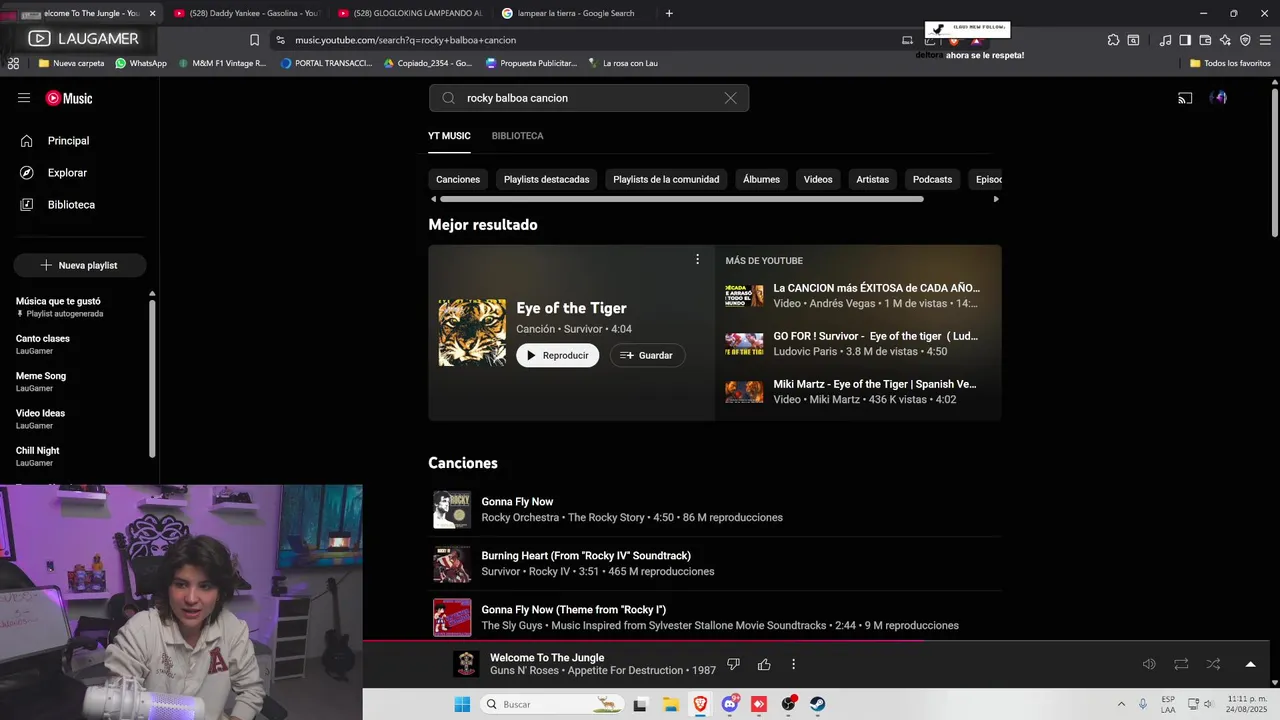Click the horizontal chips scrollbar
Viewport: 1280px width, 720px height.
tap(681, 199)
